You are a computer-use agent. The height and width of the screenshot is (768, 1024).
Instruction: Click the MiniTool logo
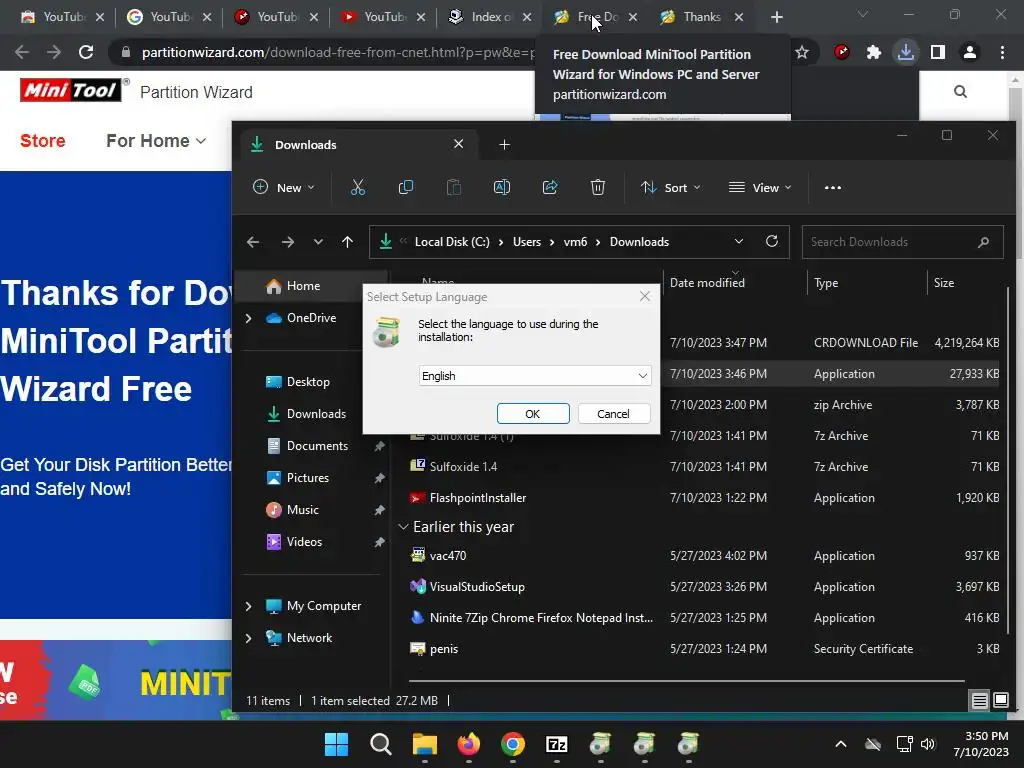(x=71, y=90)
